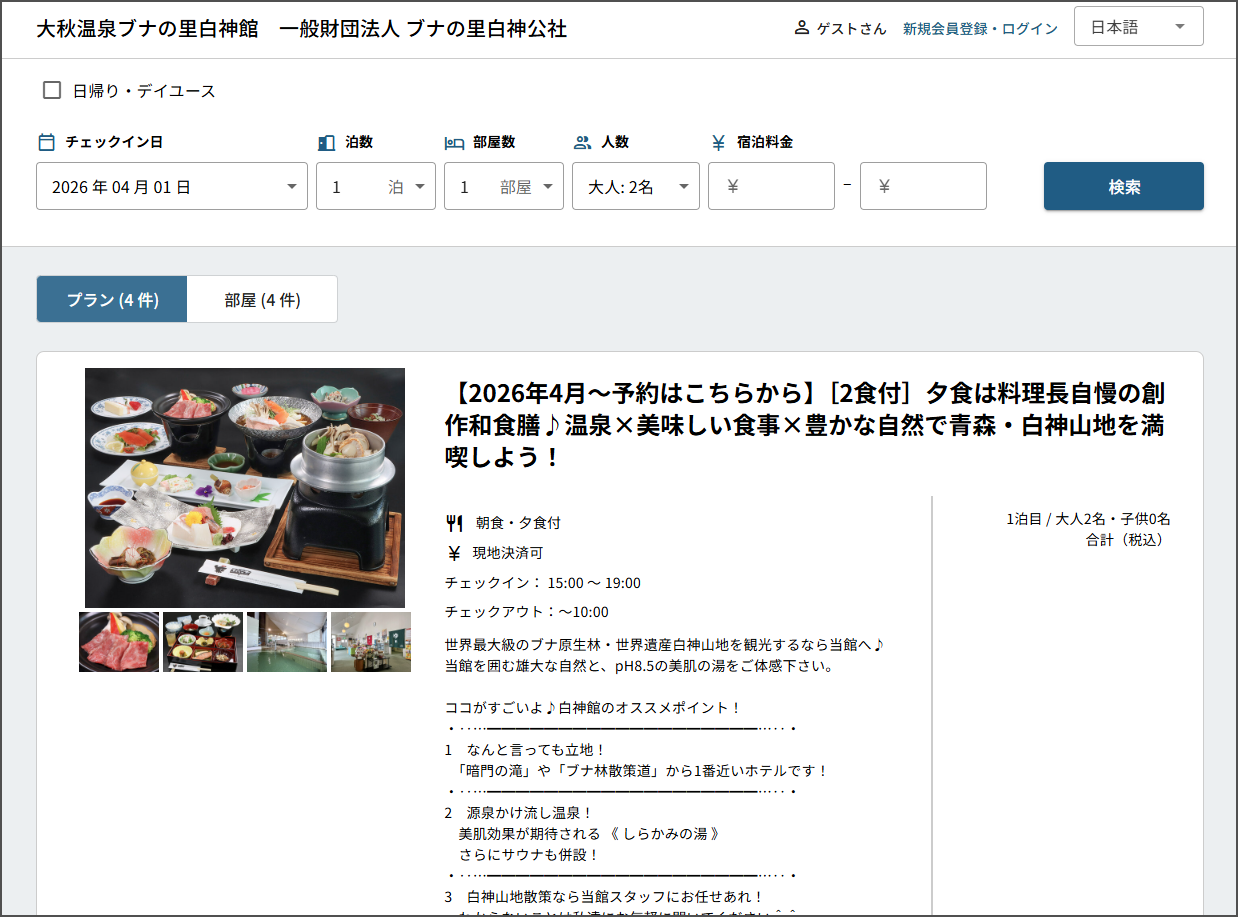The image size is (1238, 917).
Task: Click the people icon beside 人数
Action: (583, 142)
